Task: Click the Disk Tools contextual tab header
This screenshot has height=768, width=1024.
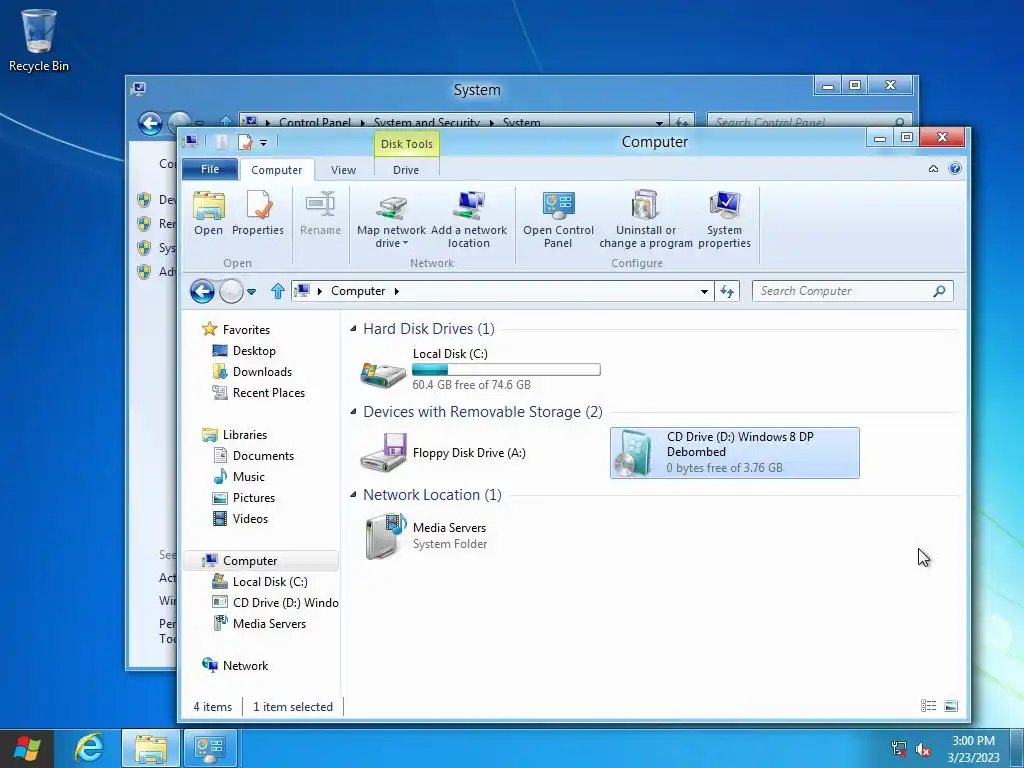Action: [407, 144]
